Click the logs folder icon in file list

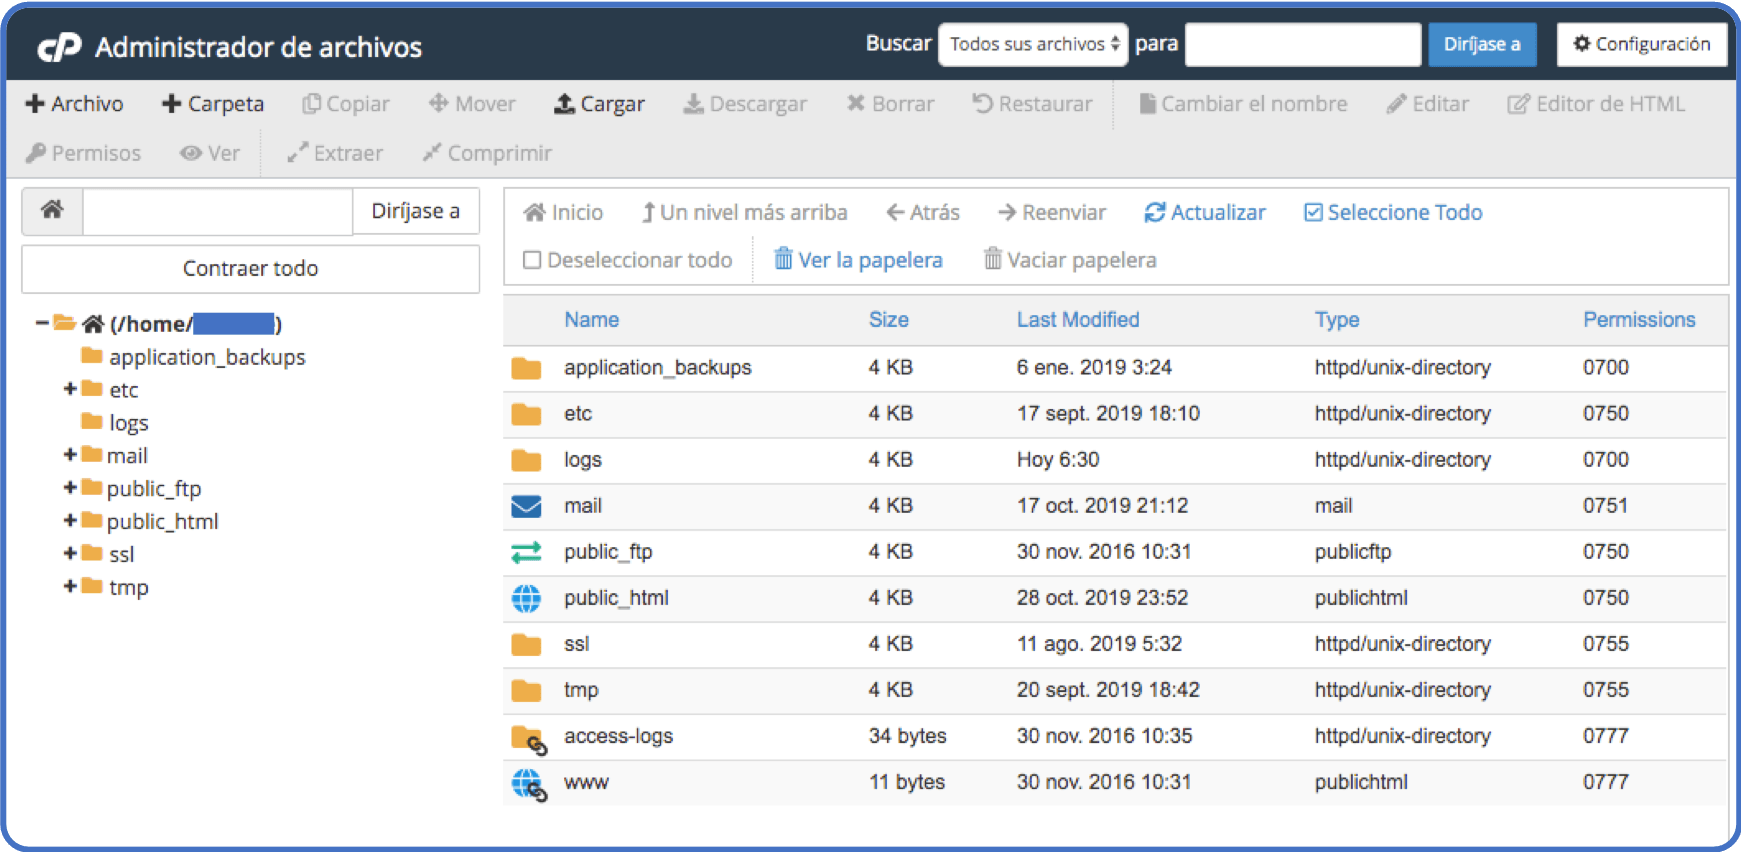526,460
